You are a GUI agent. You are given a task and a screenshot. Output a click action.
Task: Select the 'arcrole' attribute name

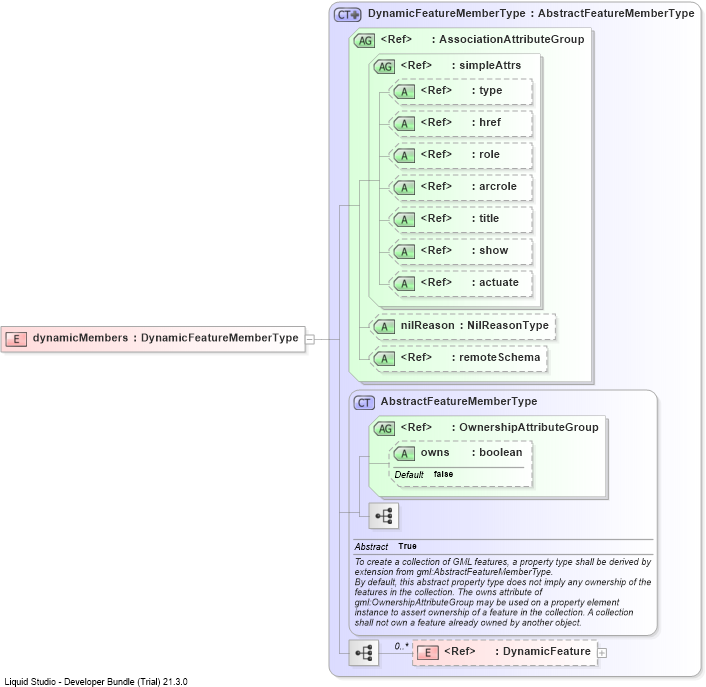click(498, 186)
